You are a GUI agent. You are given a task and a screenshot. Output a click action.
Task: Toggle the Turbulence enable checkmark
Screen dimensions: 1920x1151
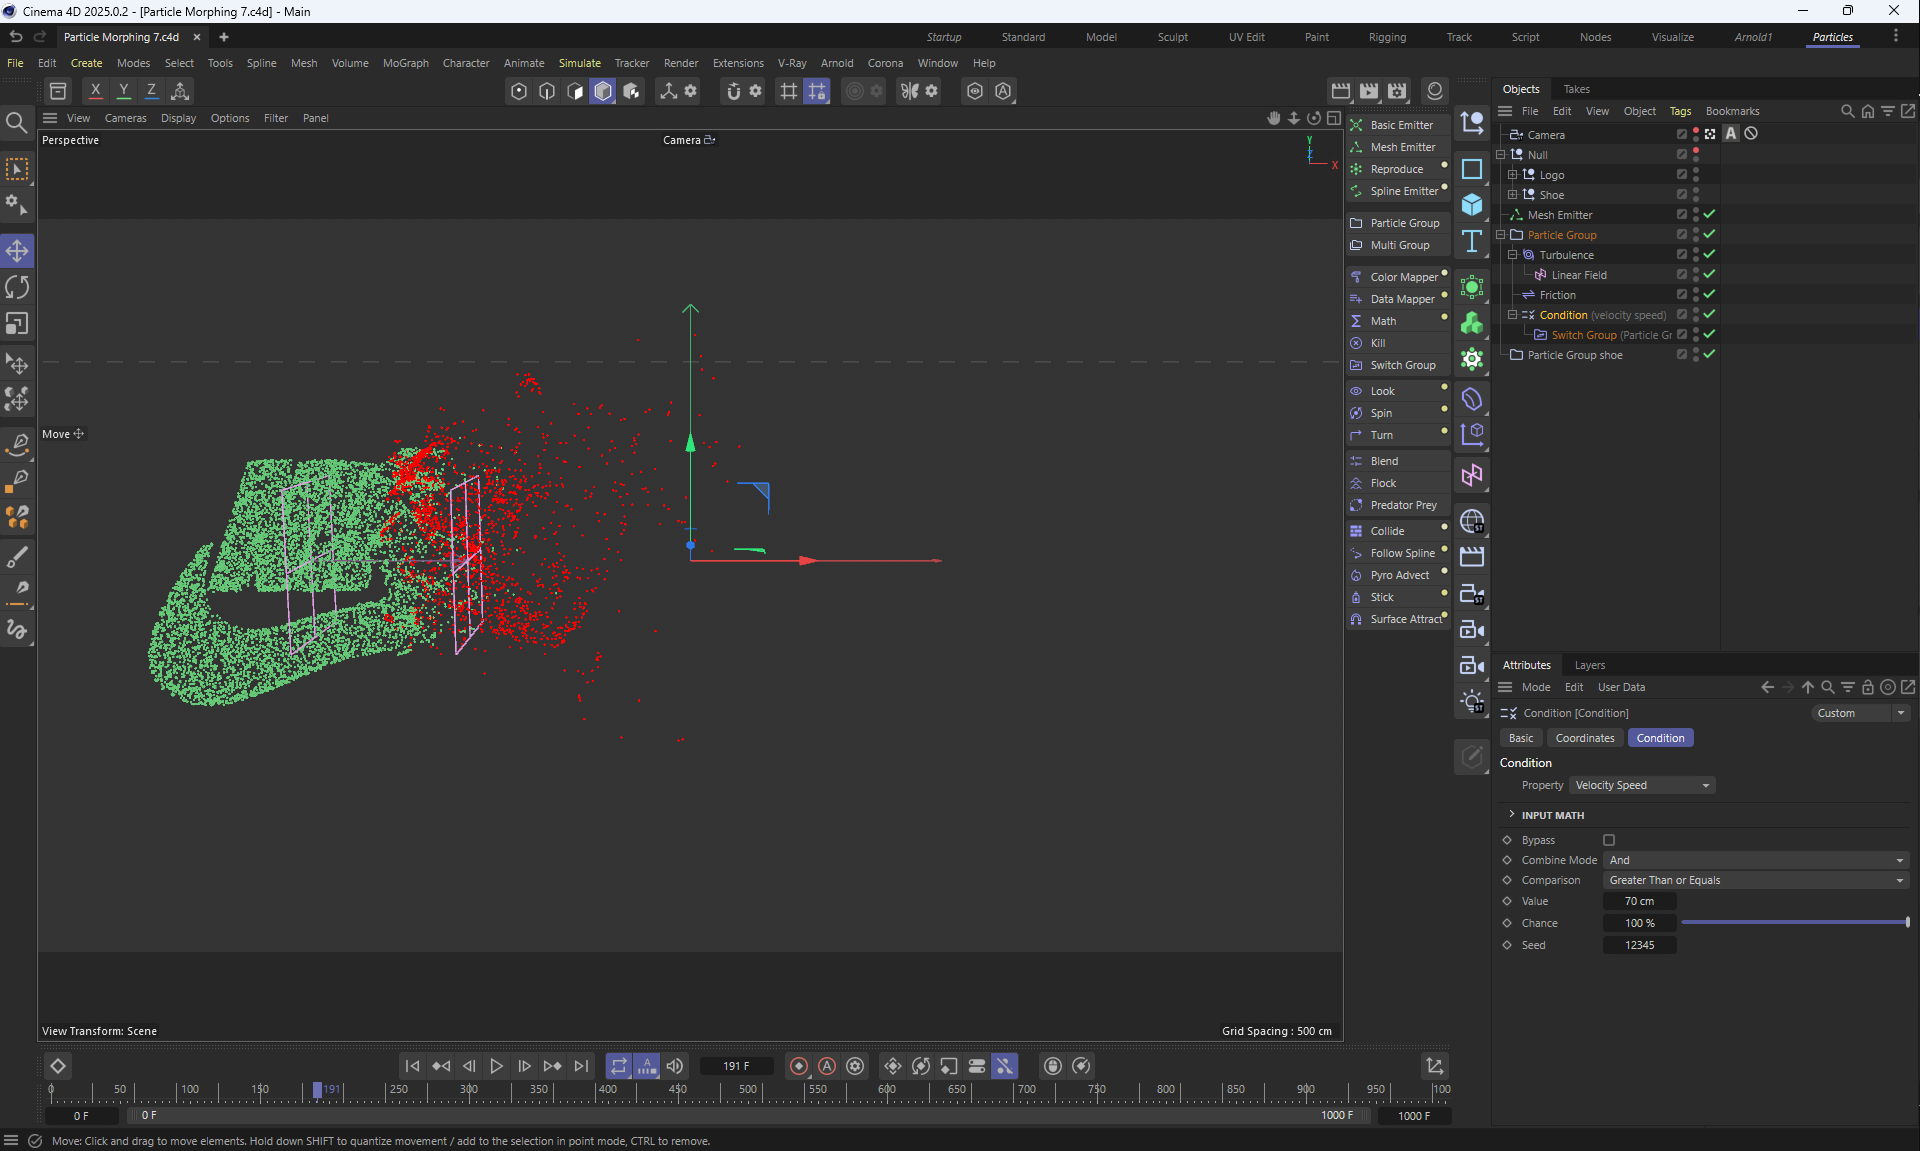pos(1709,254)
